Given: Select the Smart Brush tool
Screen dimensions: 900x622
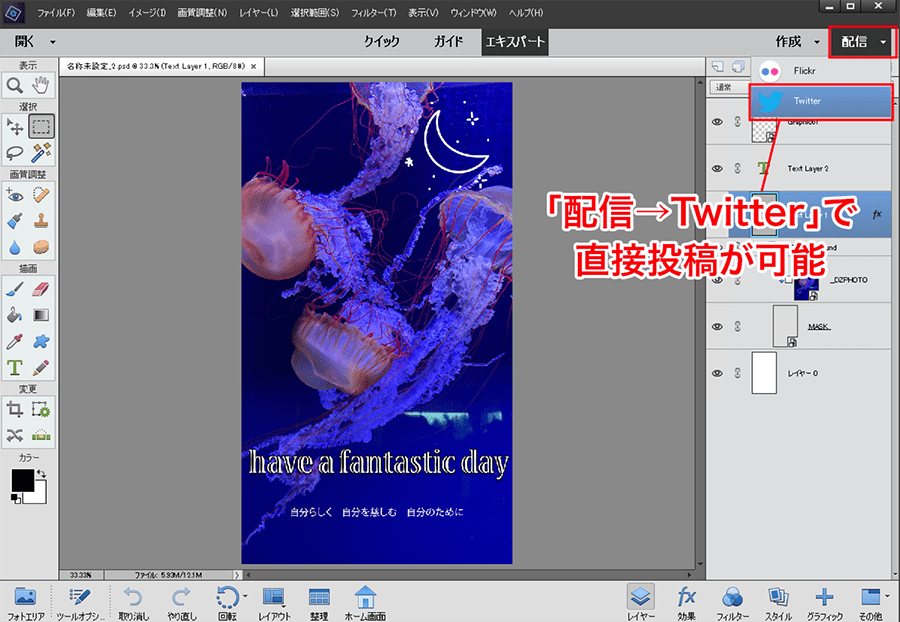Looking at the screenshot, I should [x=14, y=221].
